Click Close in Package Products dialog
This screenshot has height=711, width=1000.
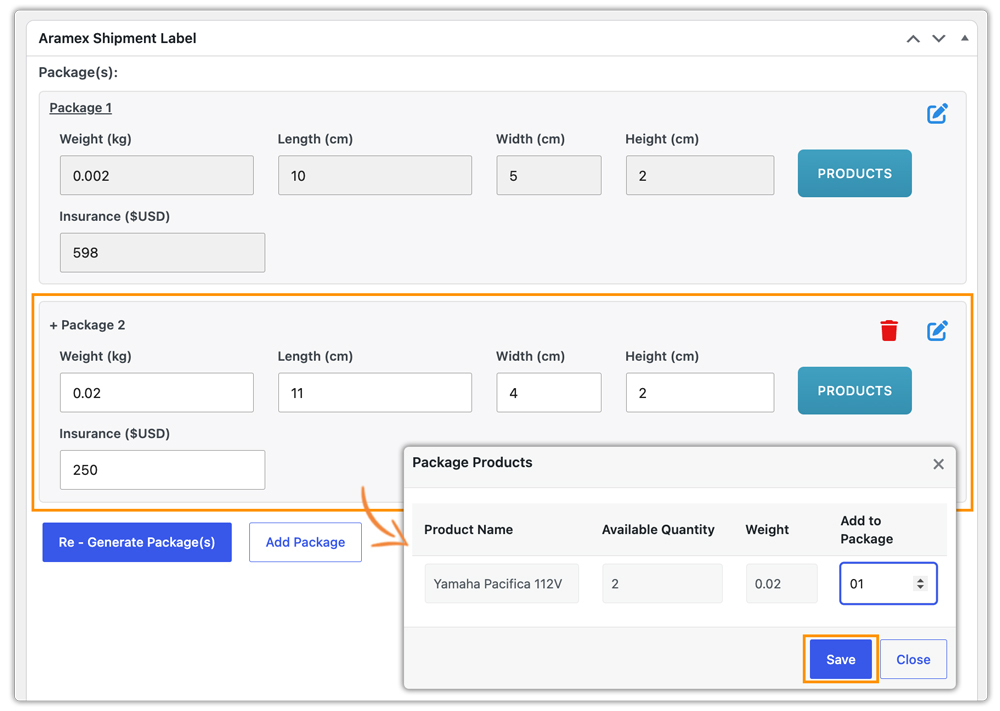[x=913, y=659]
